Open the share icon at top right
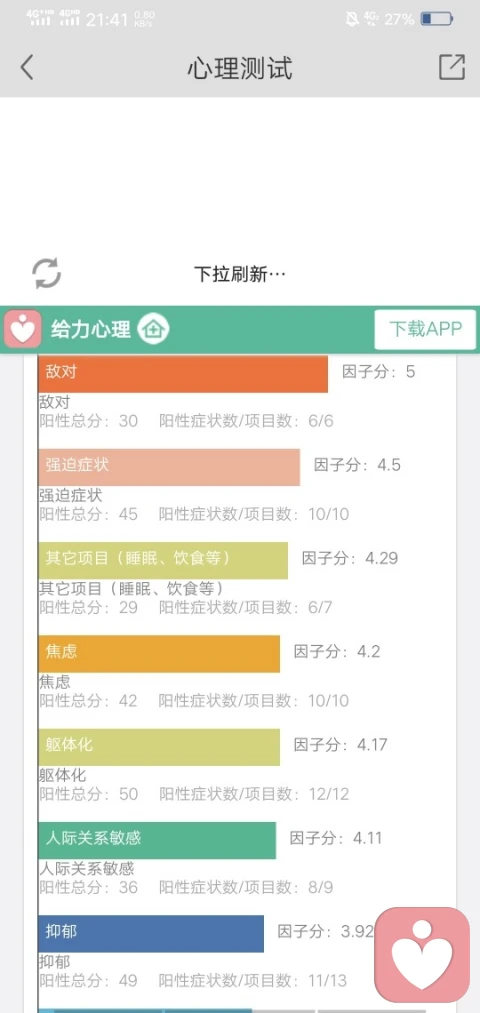Viewport: 480px width, 1013px height. pos(452,67)
